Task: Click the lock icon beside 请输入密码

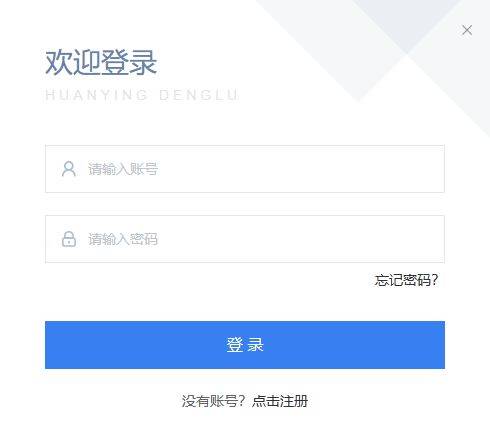Action: pyautogui.click(x=69, y=239)
